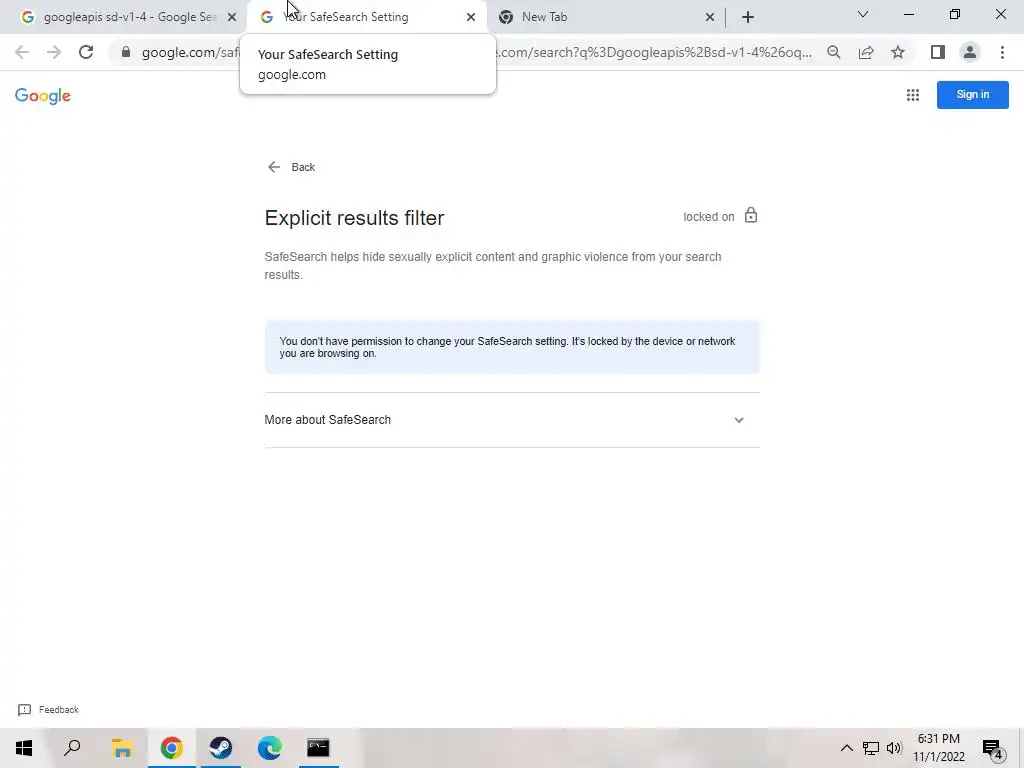1024x768 pixels.
Task: Click the SafeSearch description paragraph
Action: [493, 266]
